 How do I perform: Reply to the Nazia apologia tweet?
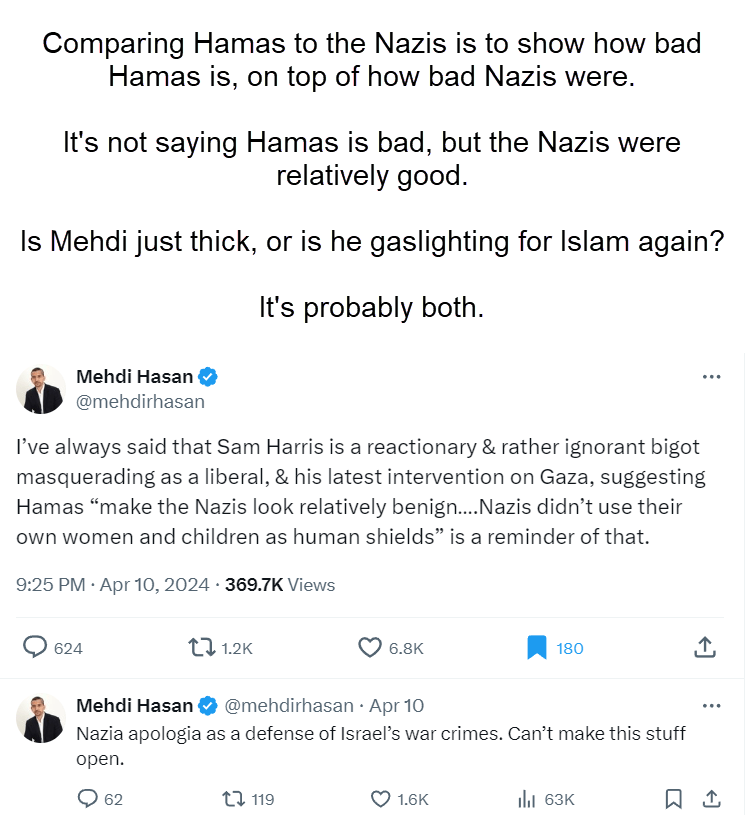pos(89,798)
